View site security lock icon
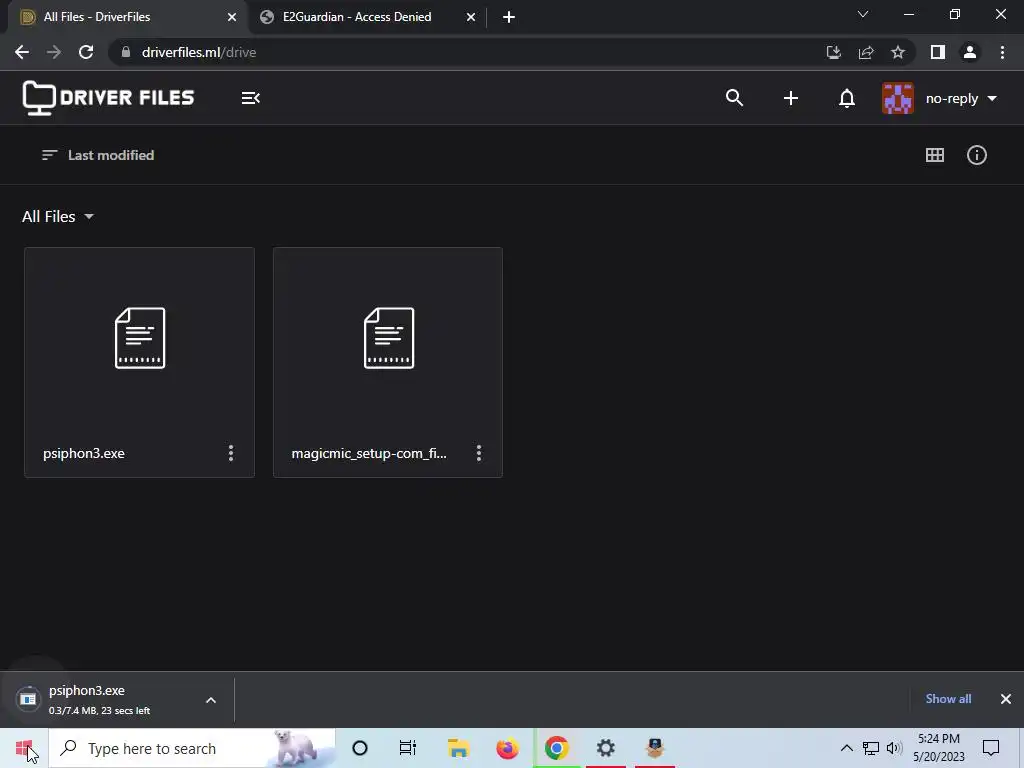The height and width of the screenshot is (768, 1024). (126, 52)
